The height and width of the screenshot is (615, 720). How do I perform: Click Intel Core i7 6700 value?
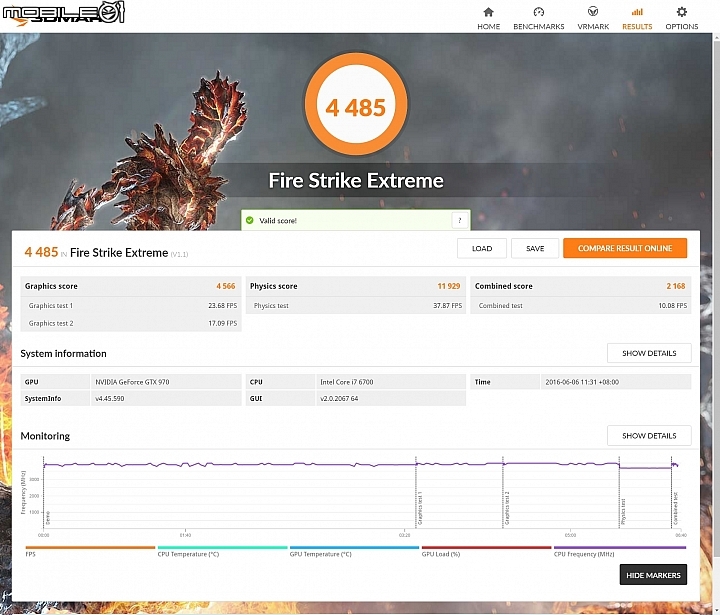(347, 382)
